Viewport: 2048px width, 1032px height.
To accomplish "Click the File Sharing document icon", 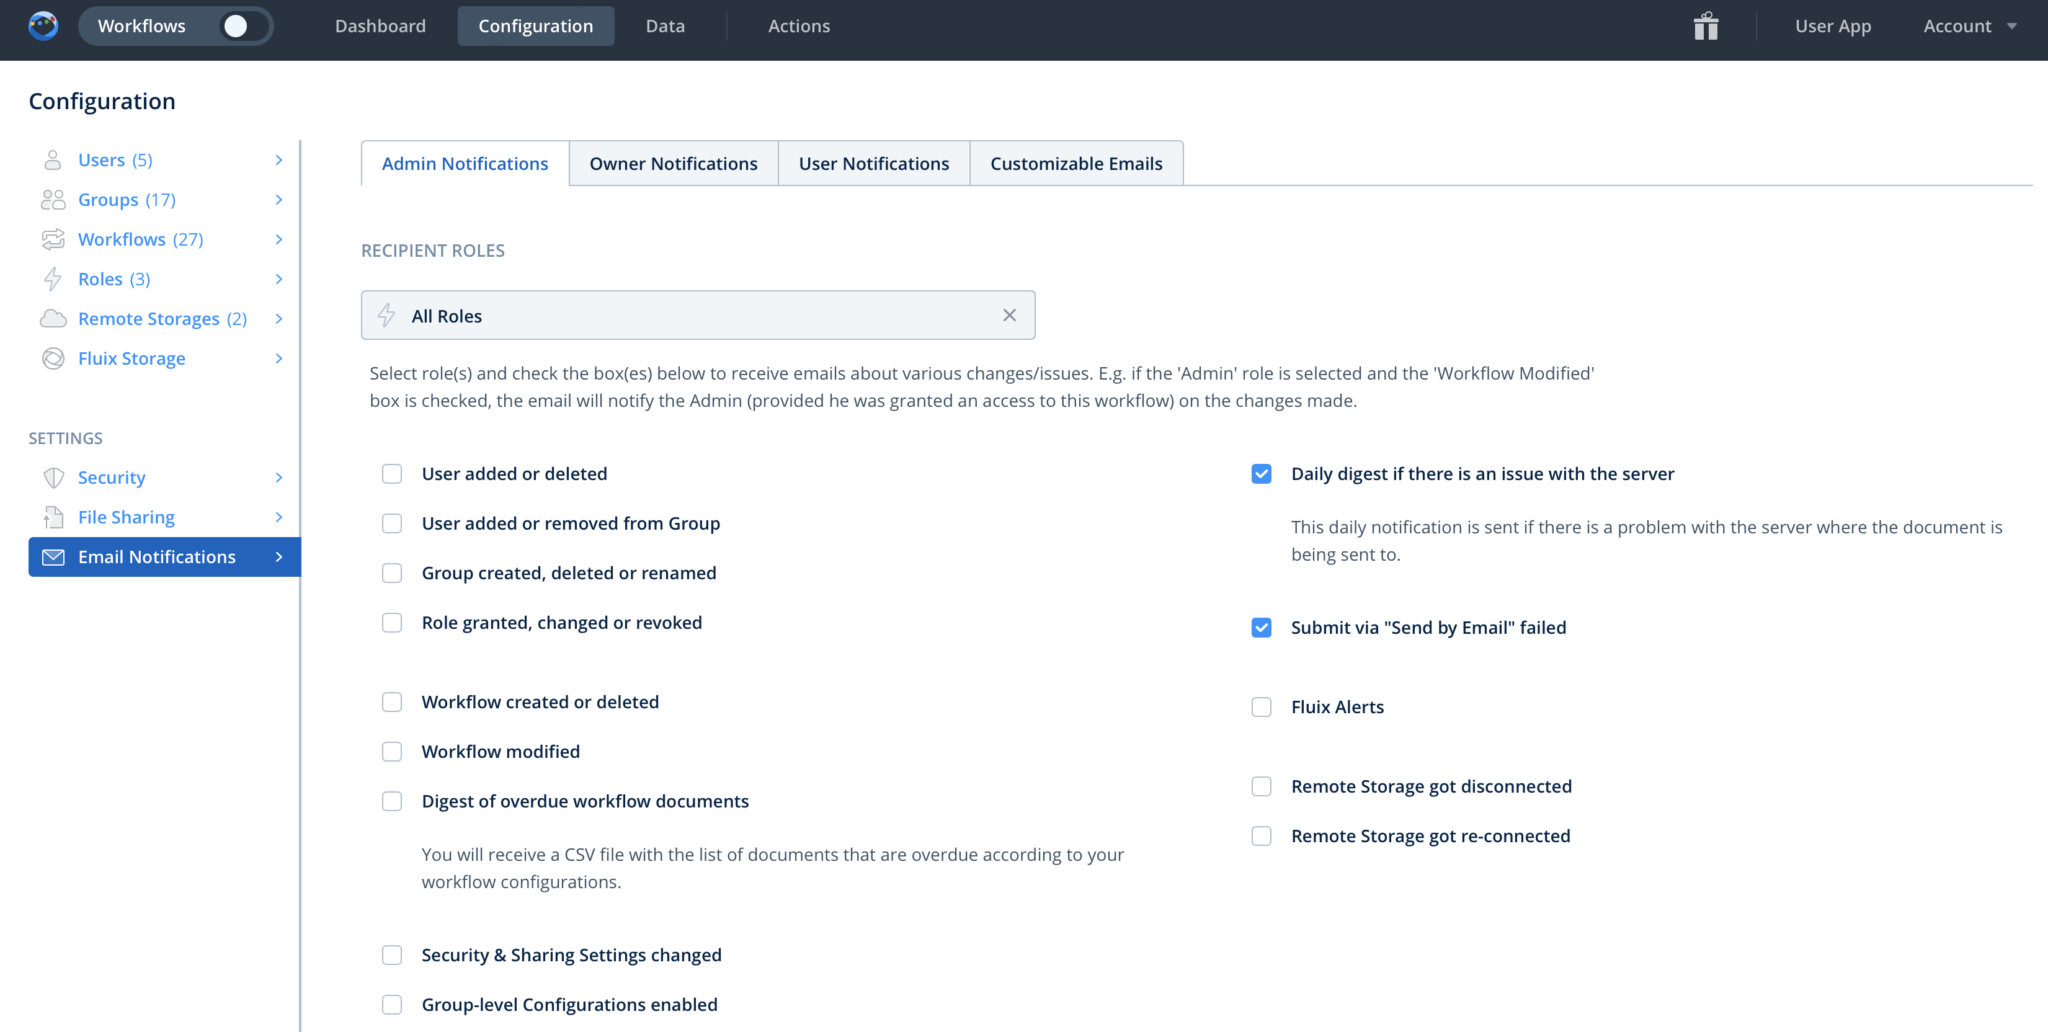I will (x=53, y=517).
